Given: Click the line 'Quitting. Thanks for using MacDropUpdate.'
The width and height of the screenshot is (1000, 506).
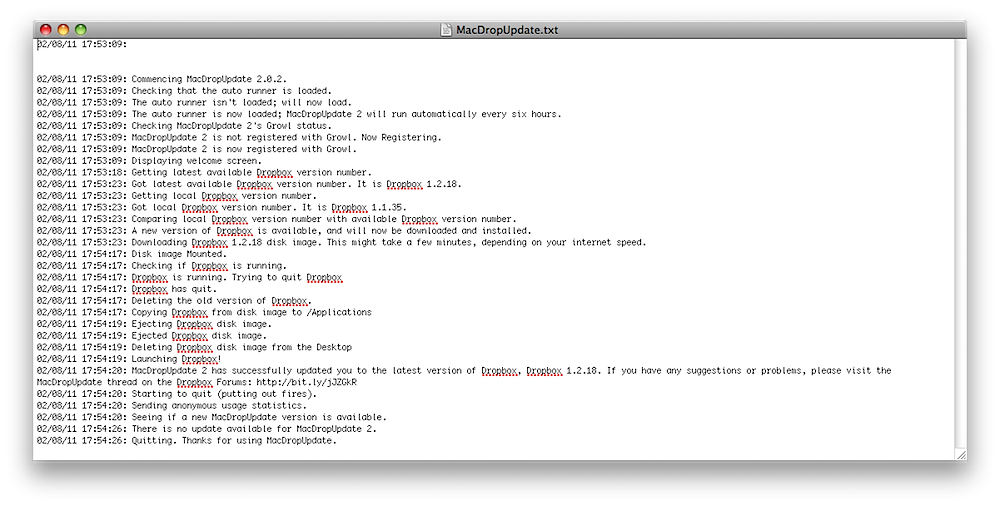Looking at the screenshot, I should click(187, 440).
